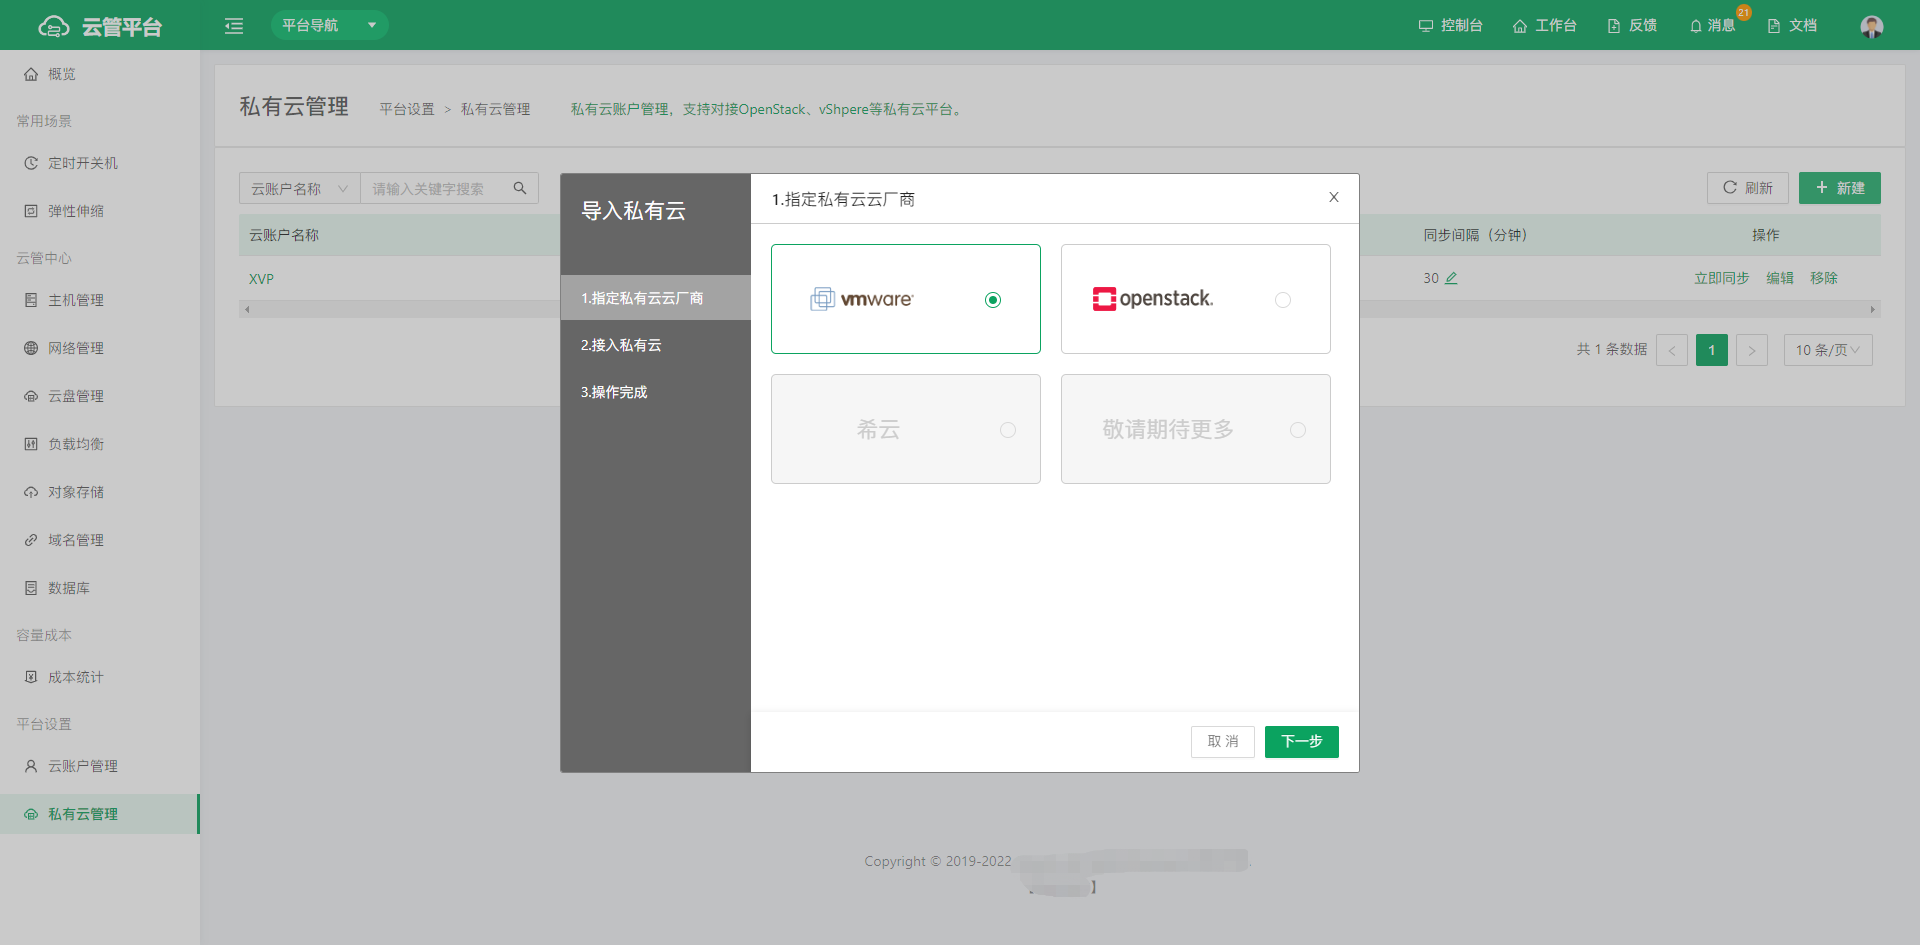Click the 数据库 sidebar icon

(x=31, y=588)
